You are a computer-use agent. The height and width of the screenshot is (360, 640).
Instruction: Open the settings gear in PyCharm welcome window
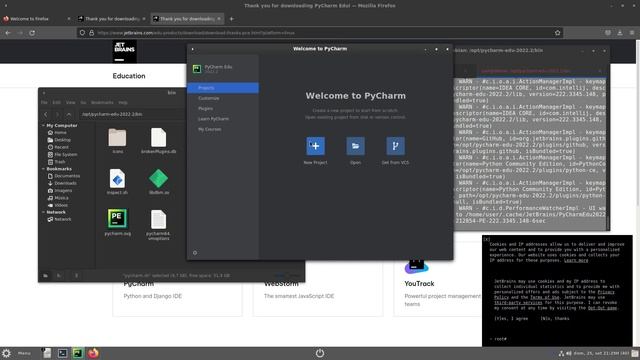click(195, 253)
